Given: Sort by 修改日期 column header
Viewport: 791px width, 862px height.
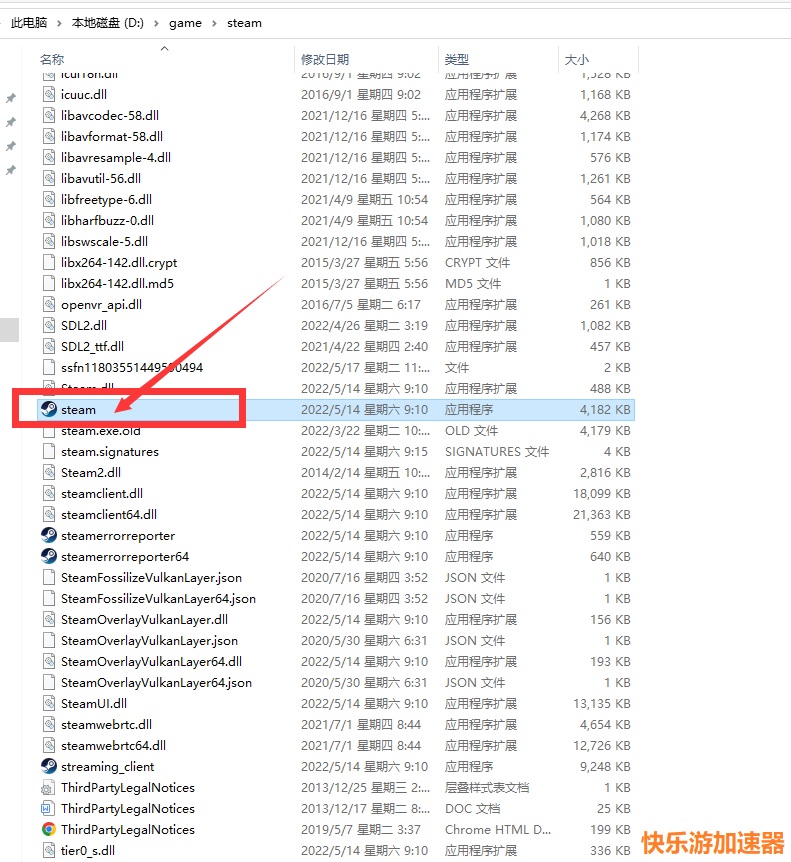Looking at the screenshot, I should pyautogui.click(x=325, y=59).
